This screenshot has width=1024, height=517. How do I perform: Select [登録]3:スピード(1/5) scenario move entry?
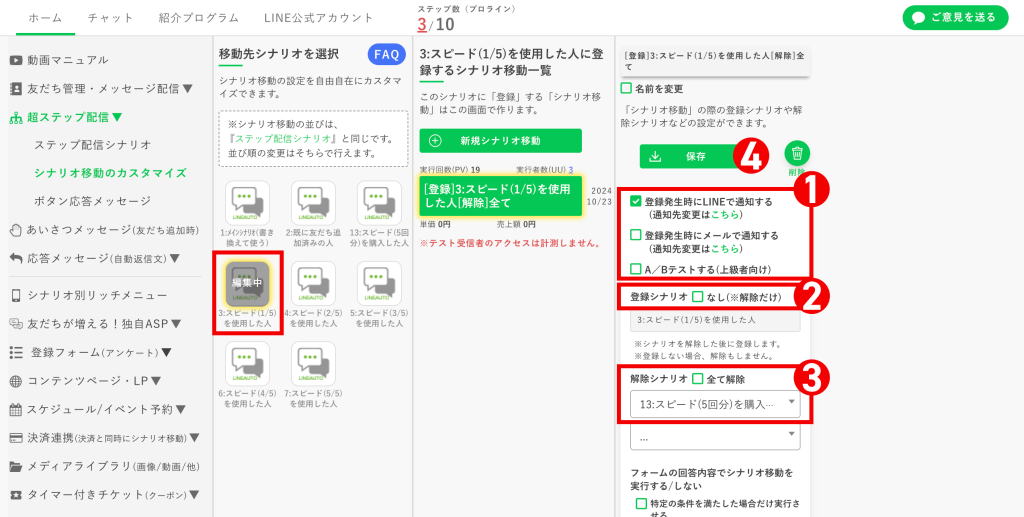[500, 196]
